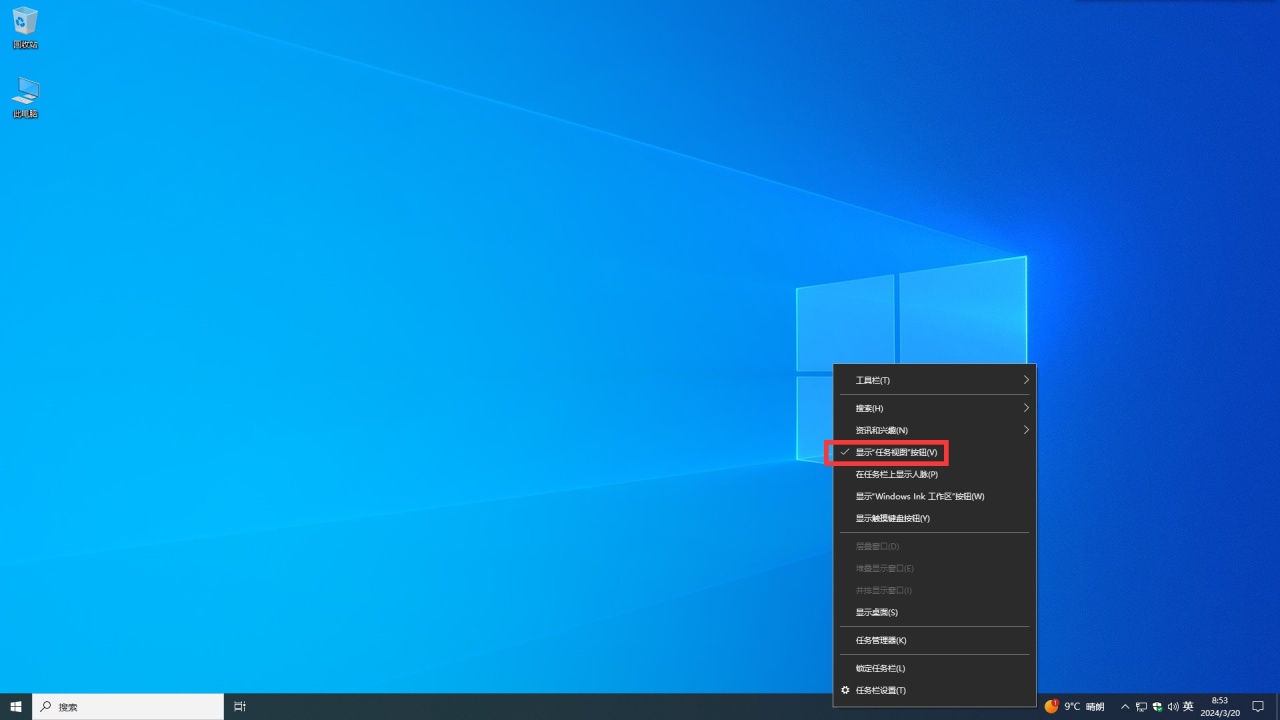Expand the 工具栏(T) submenu

pyautogui.click(x=935, y=380)
